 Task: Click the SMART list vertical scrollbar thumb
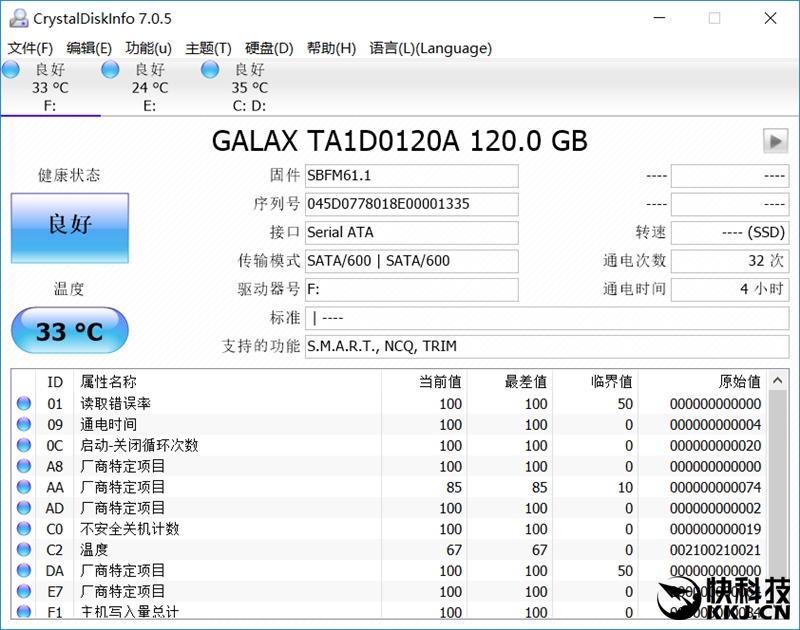click(778, 484)
